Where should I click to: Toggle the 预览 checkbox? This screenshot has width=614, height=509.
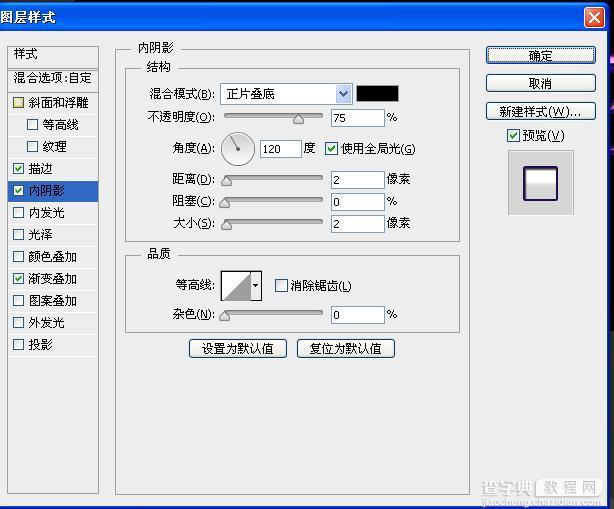point(513,136)
